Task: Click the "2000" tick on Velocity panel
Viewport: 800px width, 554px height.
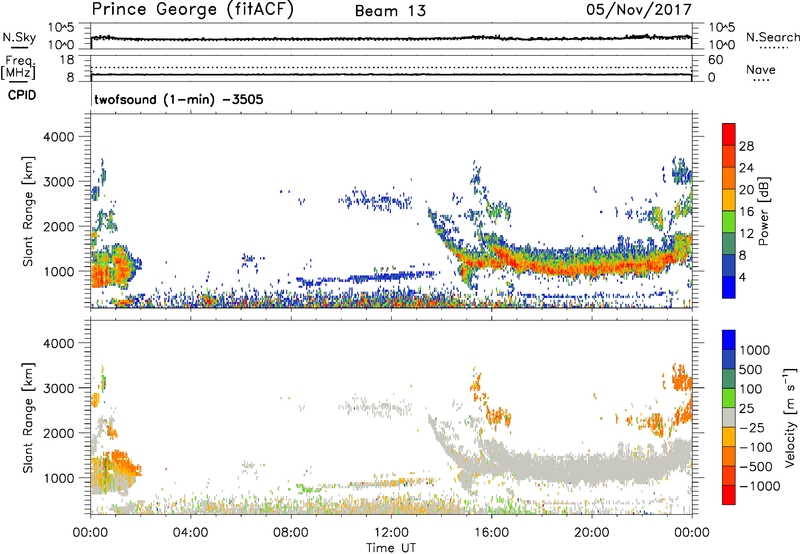Action: pos(59,433)
